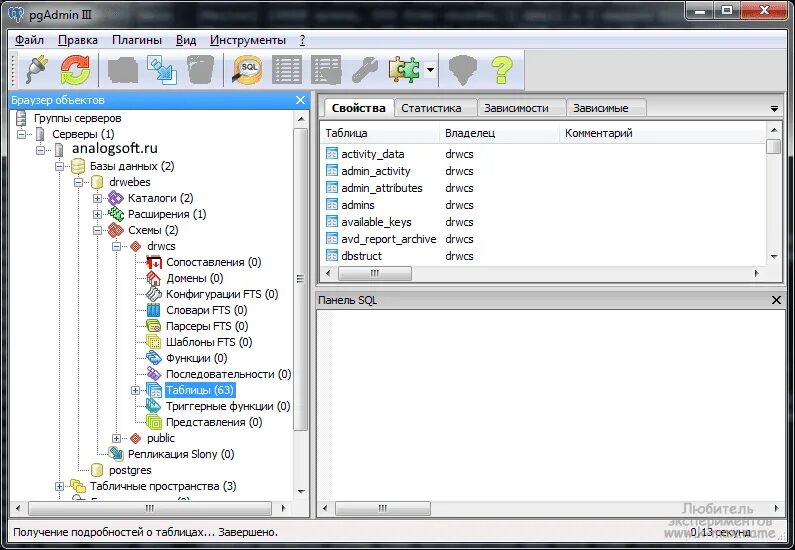Click the filtered rows view toolbar icon
Screen dimensions: 795x550
point(326,69)
